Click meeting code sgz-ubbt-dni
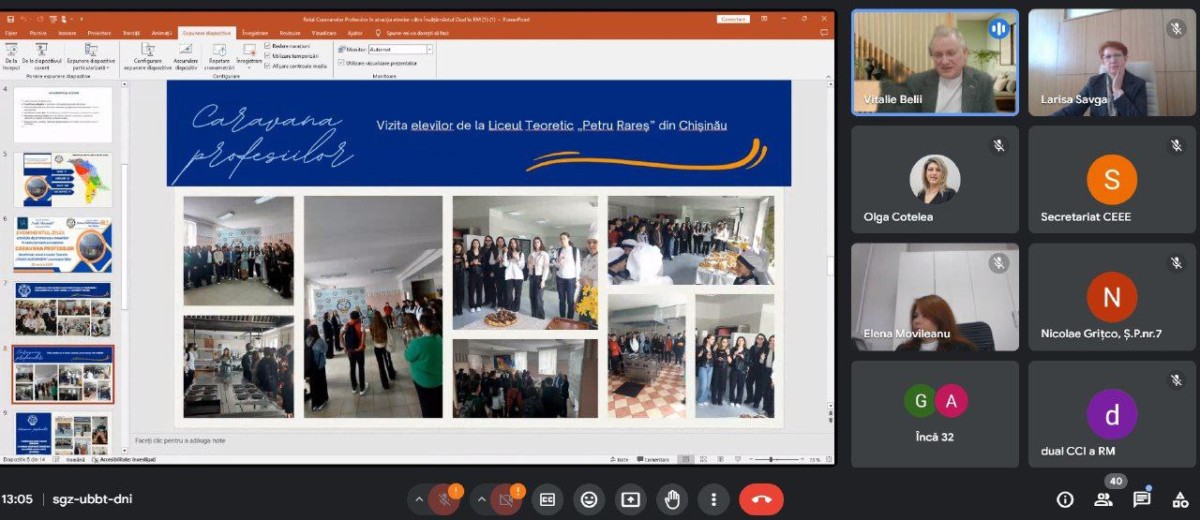 click(x=92, y=499)
